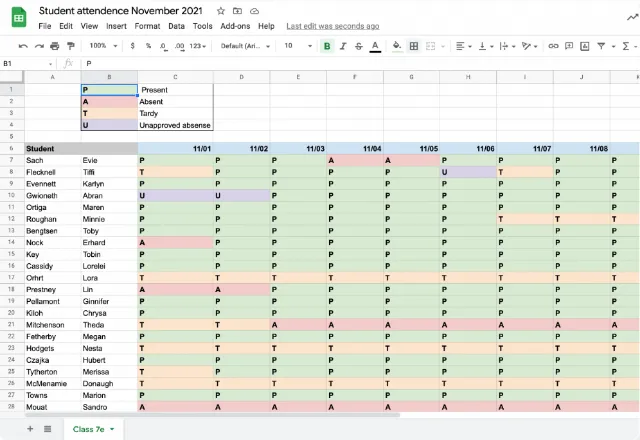Click the Name box showing B1

[x=27, y=64]
